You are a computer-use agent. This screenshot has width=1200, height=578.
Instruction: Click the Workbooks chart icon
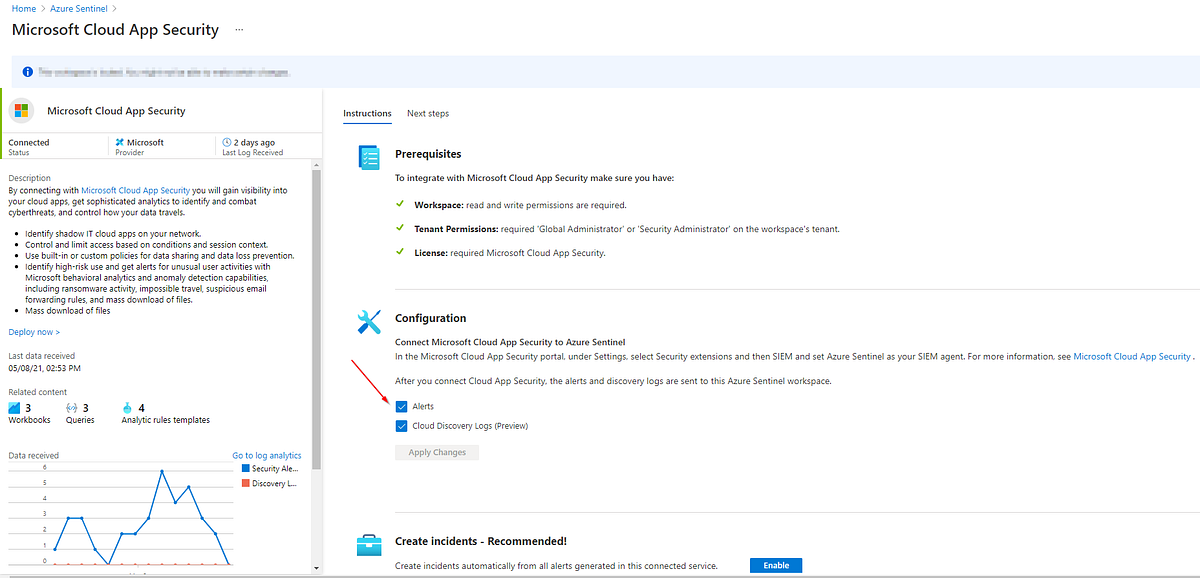pyautogui.click(x=14, y=408)
